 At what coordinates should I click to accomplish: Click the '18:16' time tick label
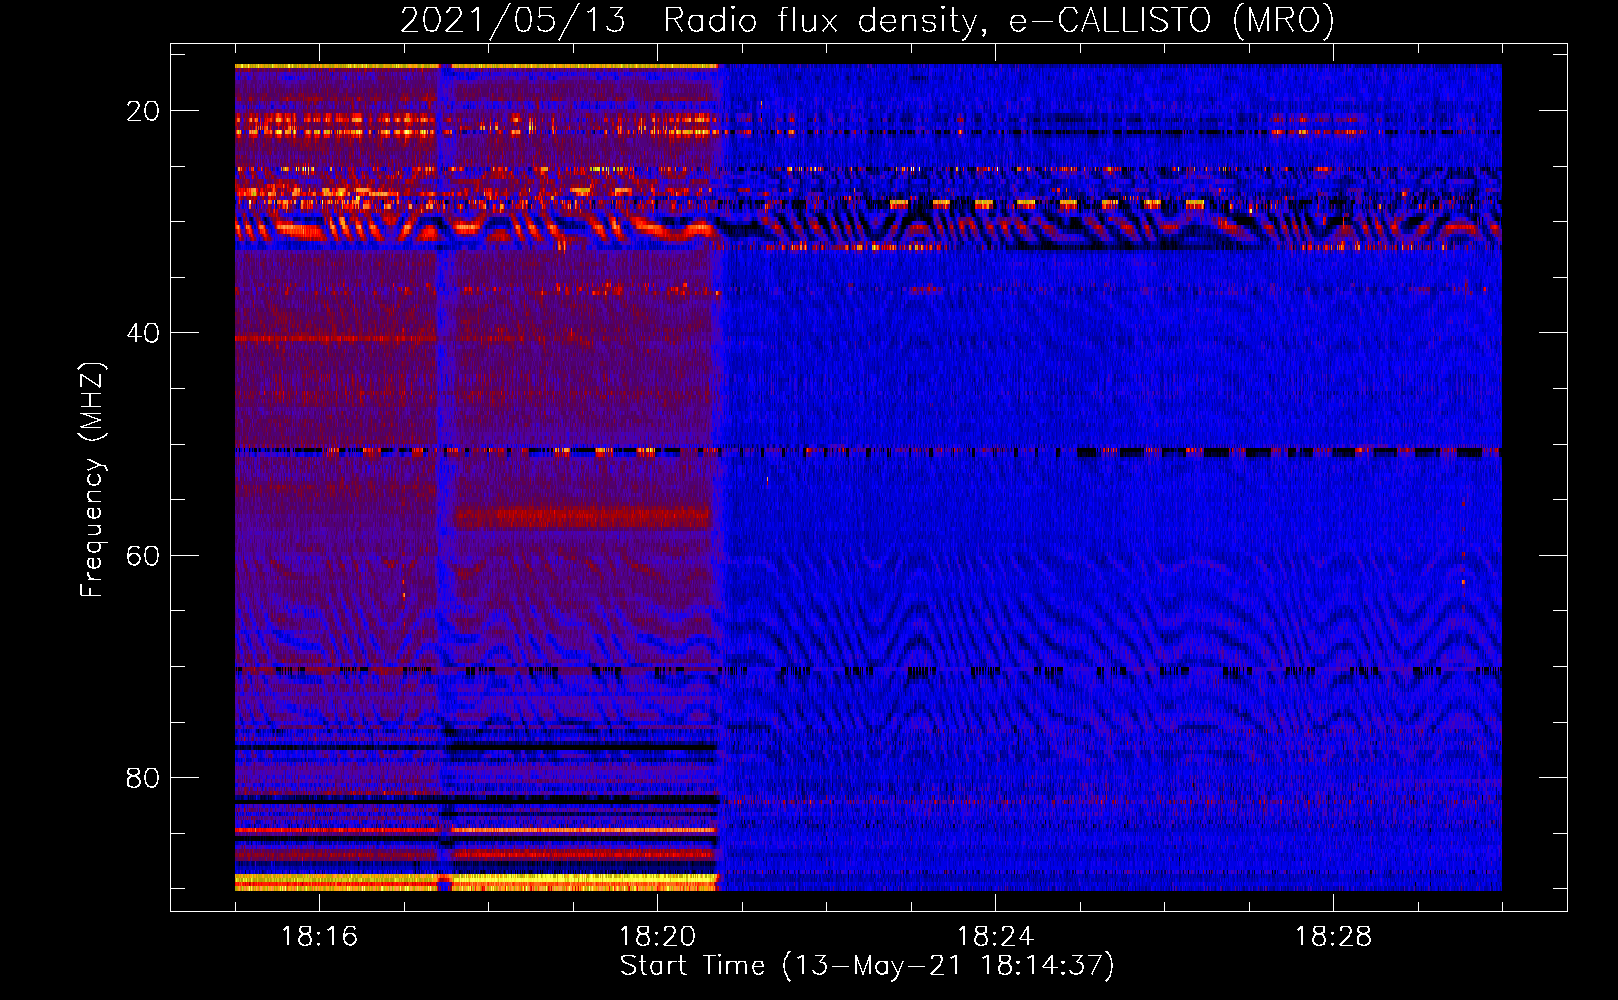(x=319, y=937)
